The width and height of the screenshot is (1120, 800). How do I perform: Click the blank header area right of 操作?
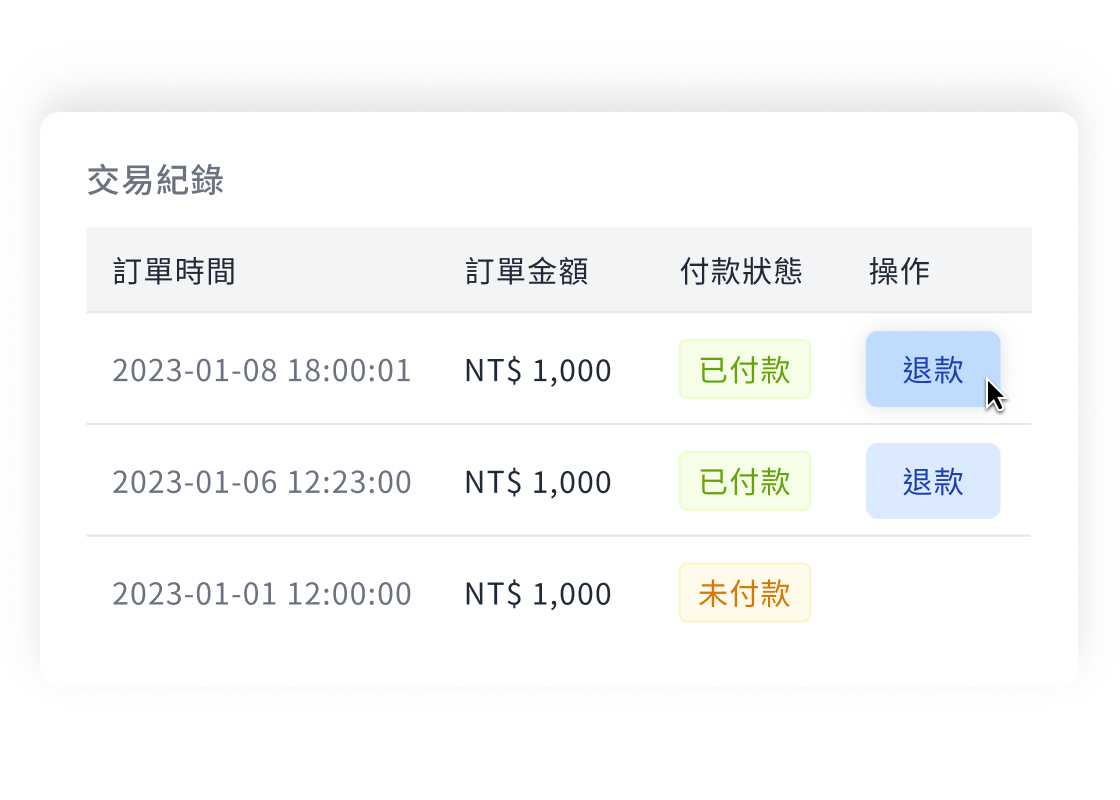[985, 271]
